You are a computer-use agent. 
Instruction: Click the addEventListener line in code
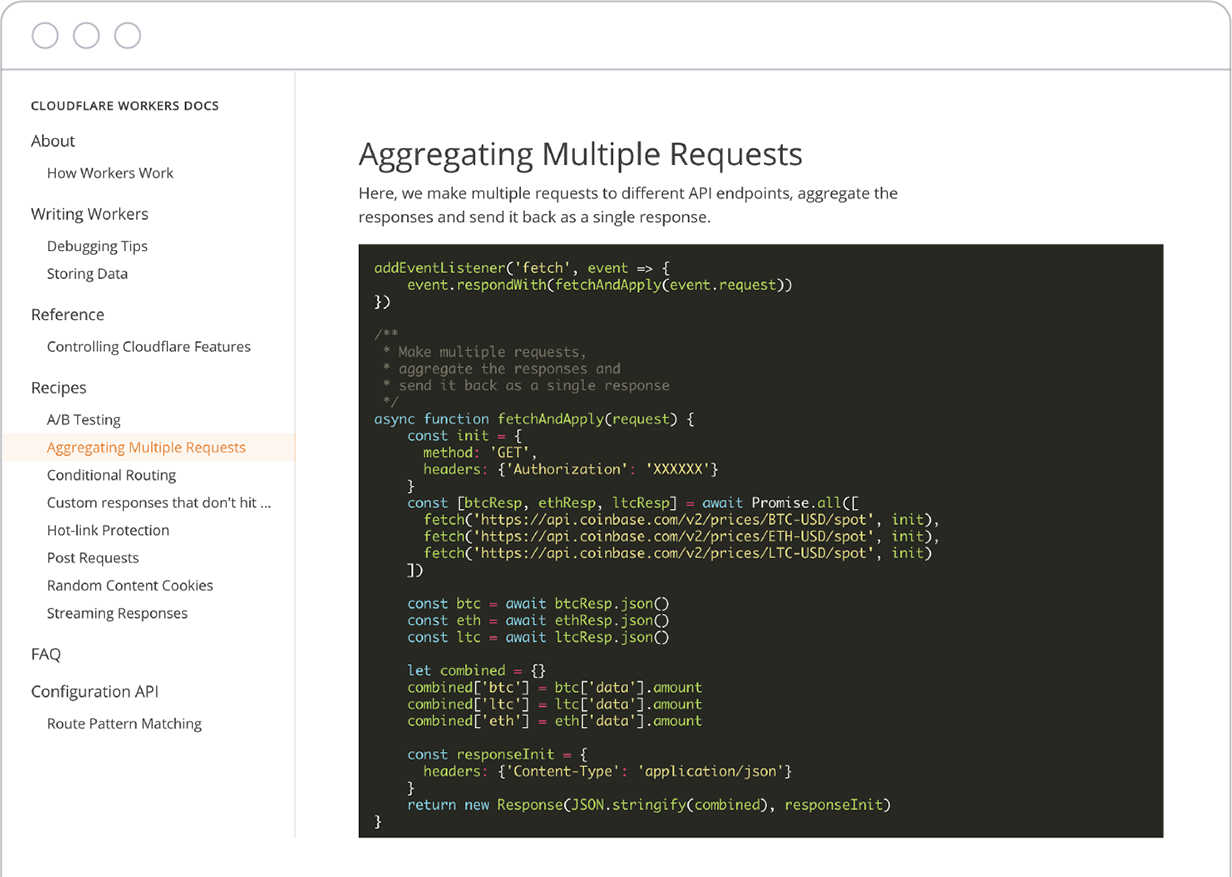coord(521,268)
